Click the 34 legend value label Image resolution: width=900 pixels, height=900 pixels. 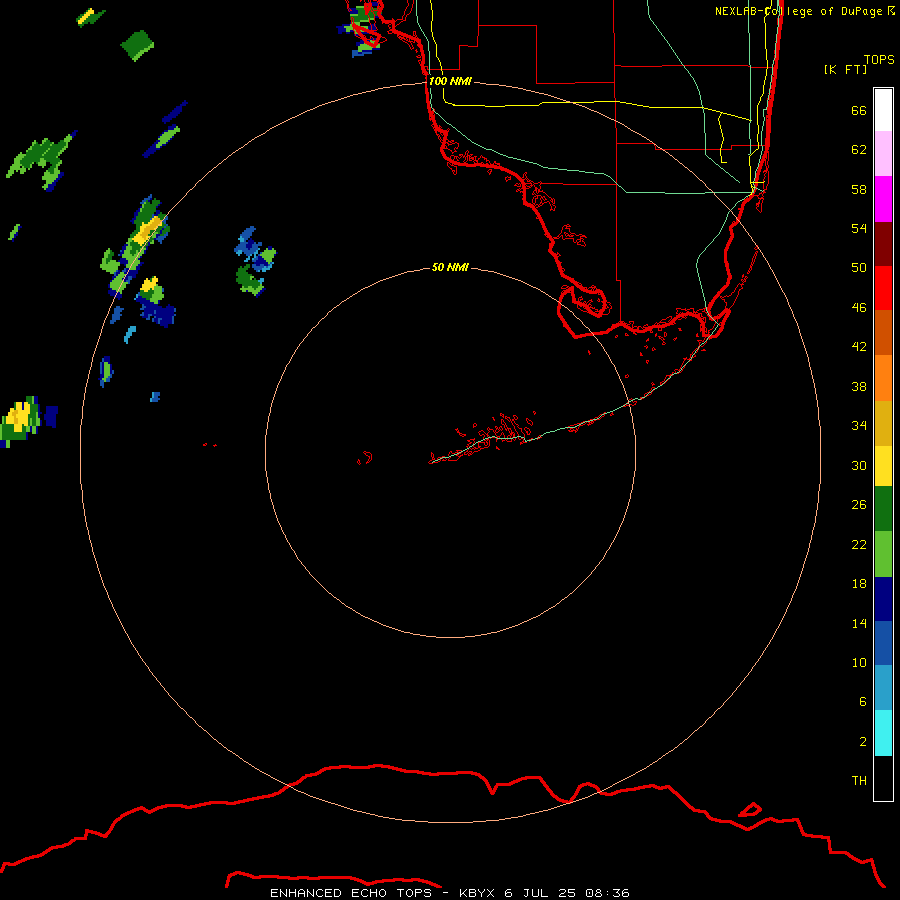[859, 425]
